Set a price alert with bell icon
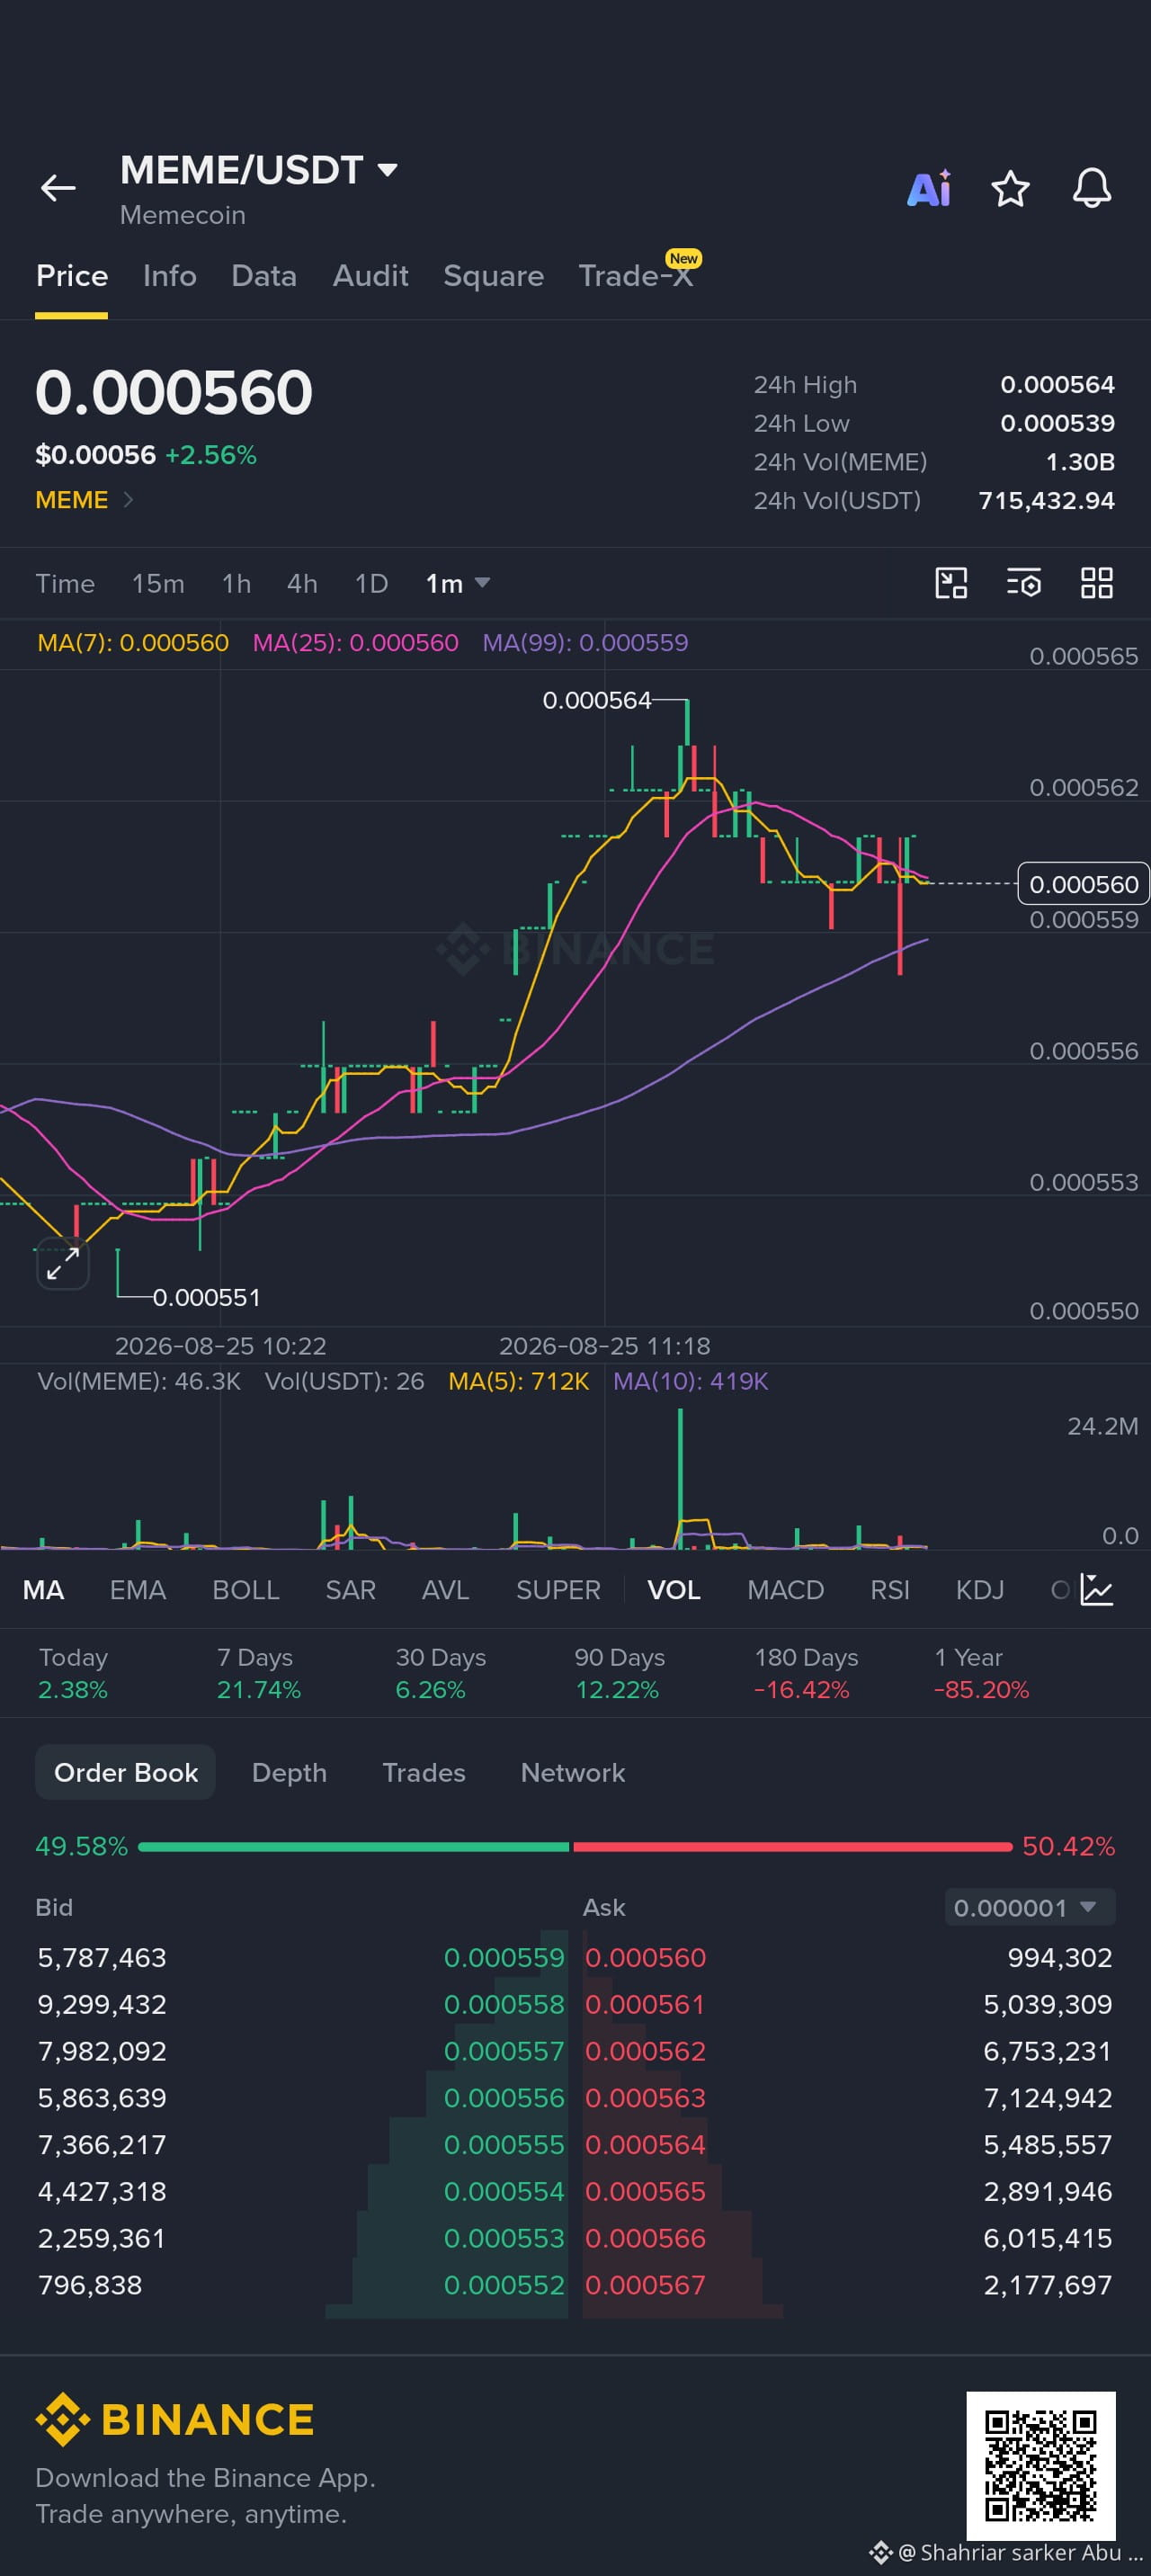This screenshot has width=1151, height=2576. 1091,188
